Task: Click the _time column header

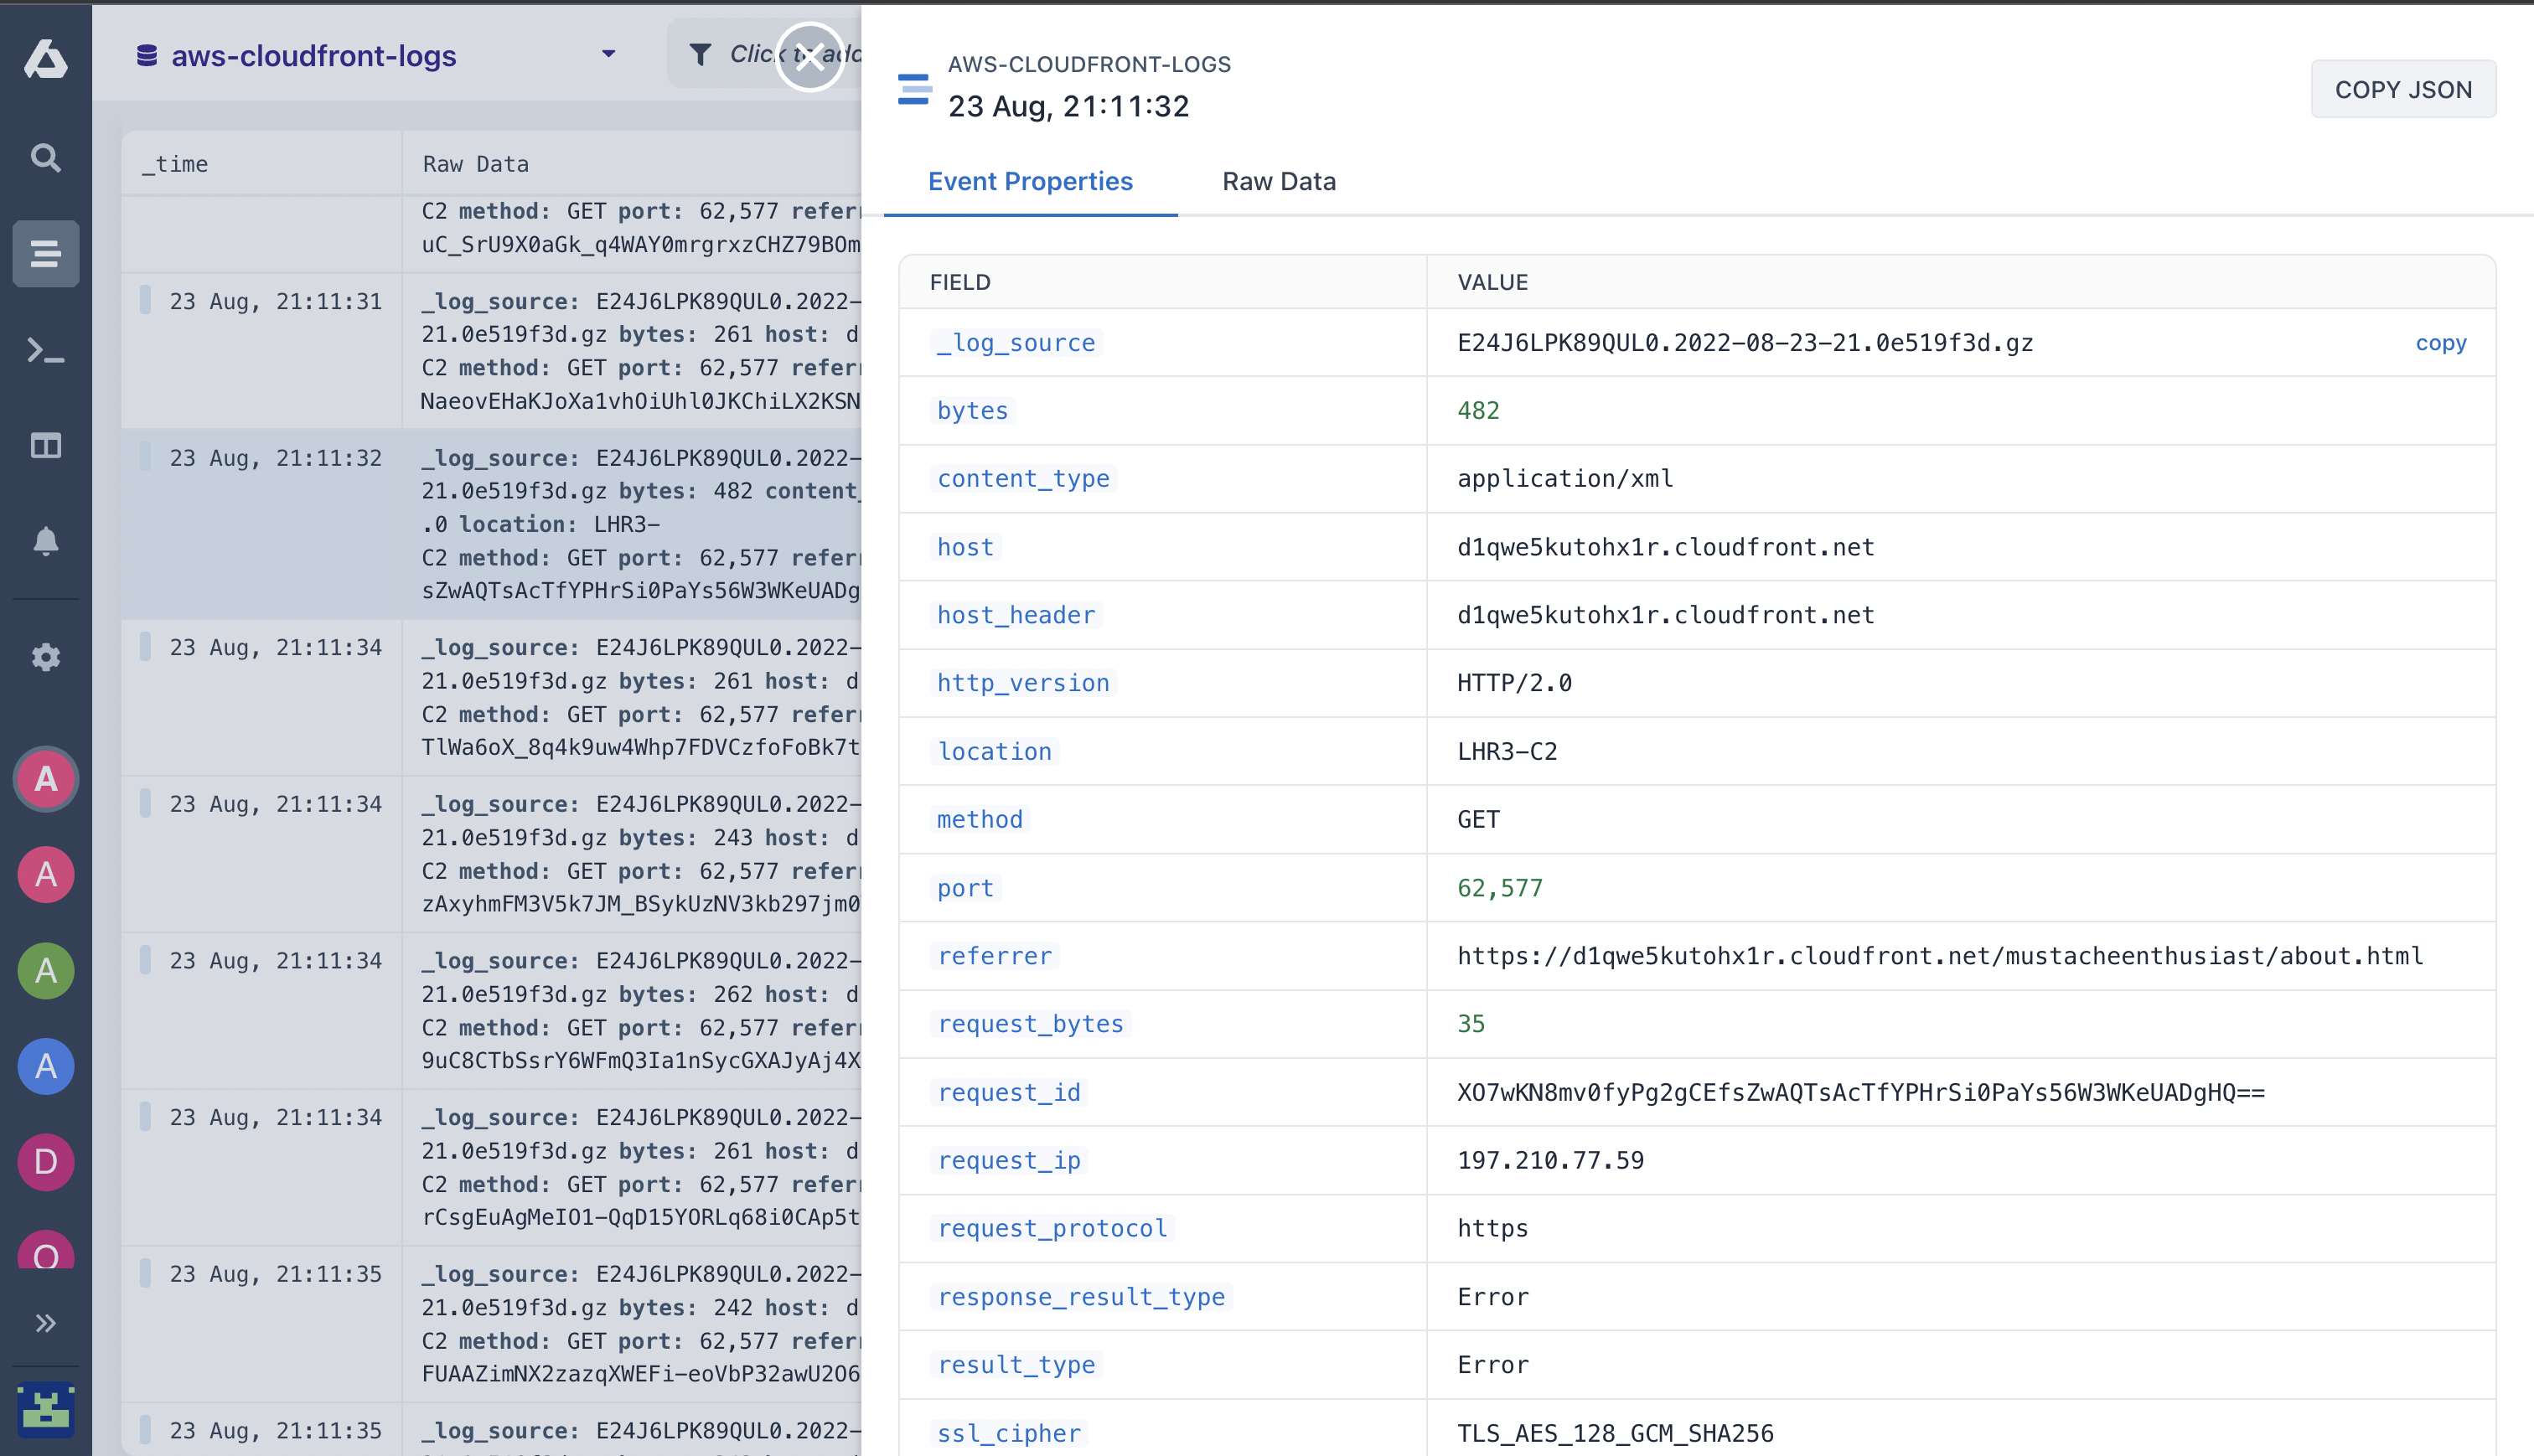Action: [x=175, y=164]
